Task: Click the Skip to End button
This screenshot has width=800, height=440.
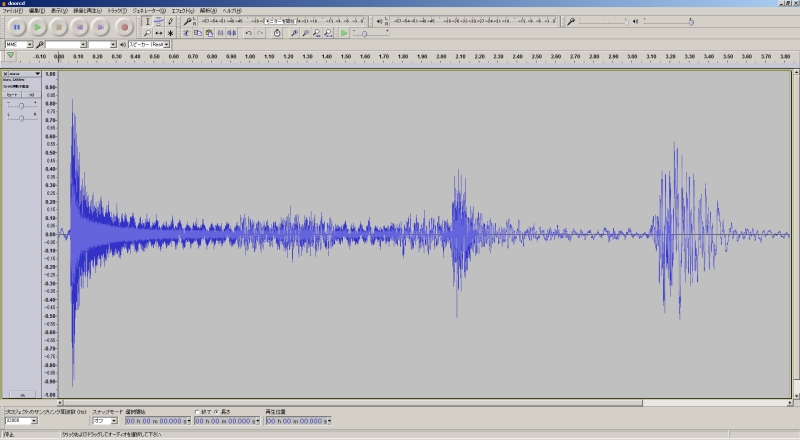Action: pyautogui.click(x=101, y=27)
